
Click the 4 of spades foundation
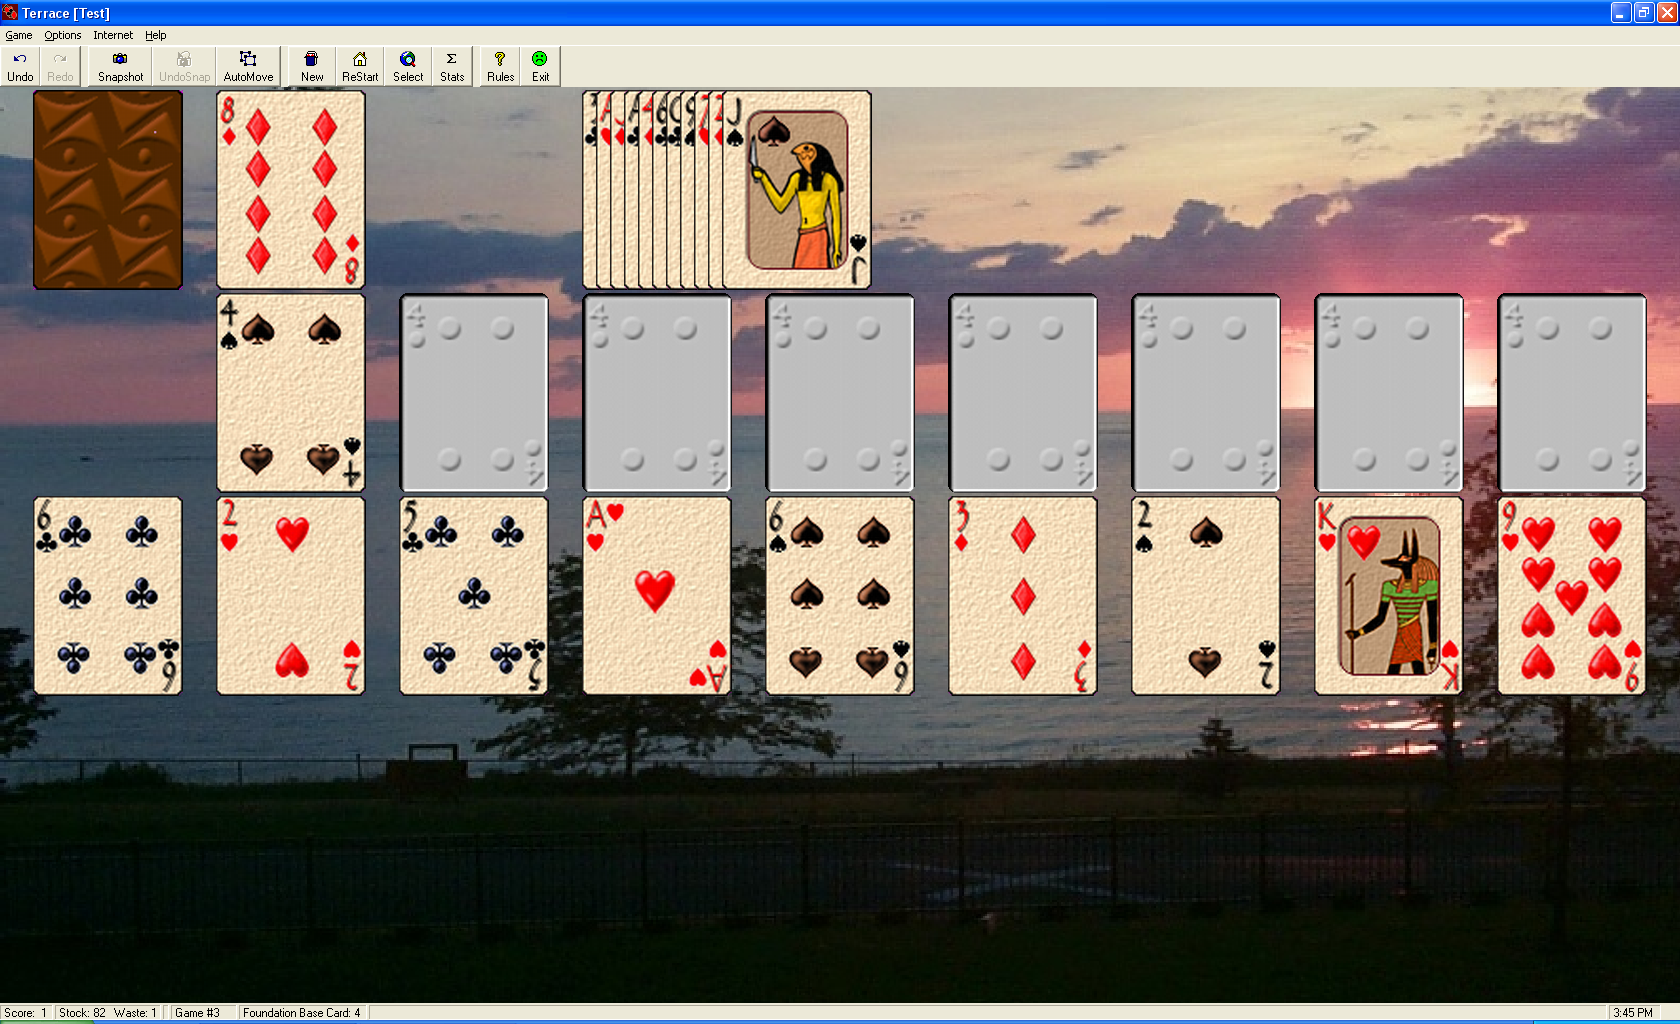point(291,393)
